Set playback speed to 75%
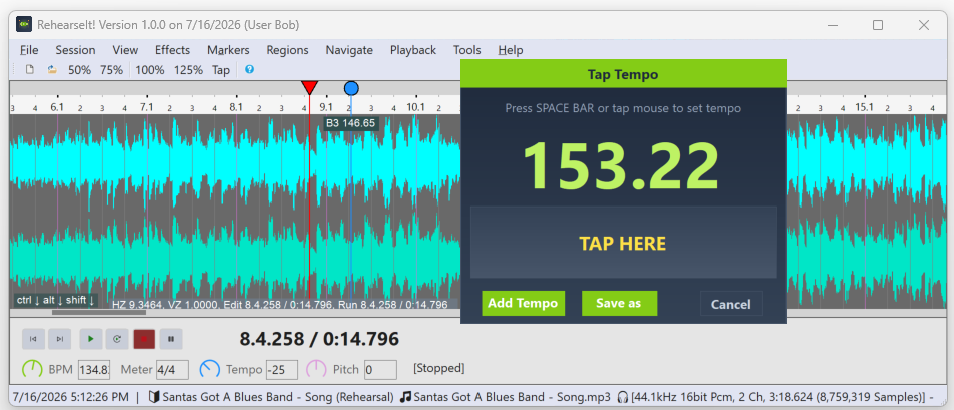This screenshot has width=954, height=410. point(111,70)
